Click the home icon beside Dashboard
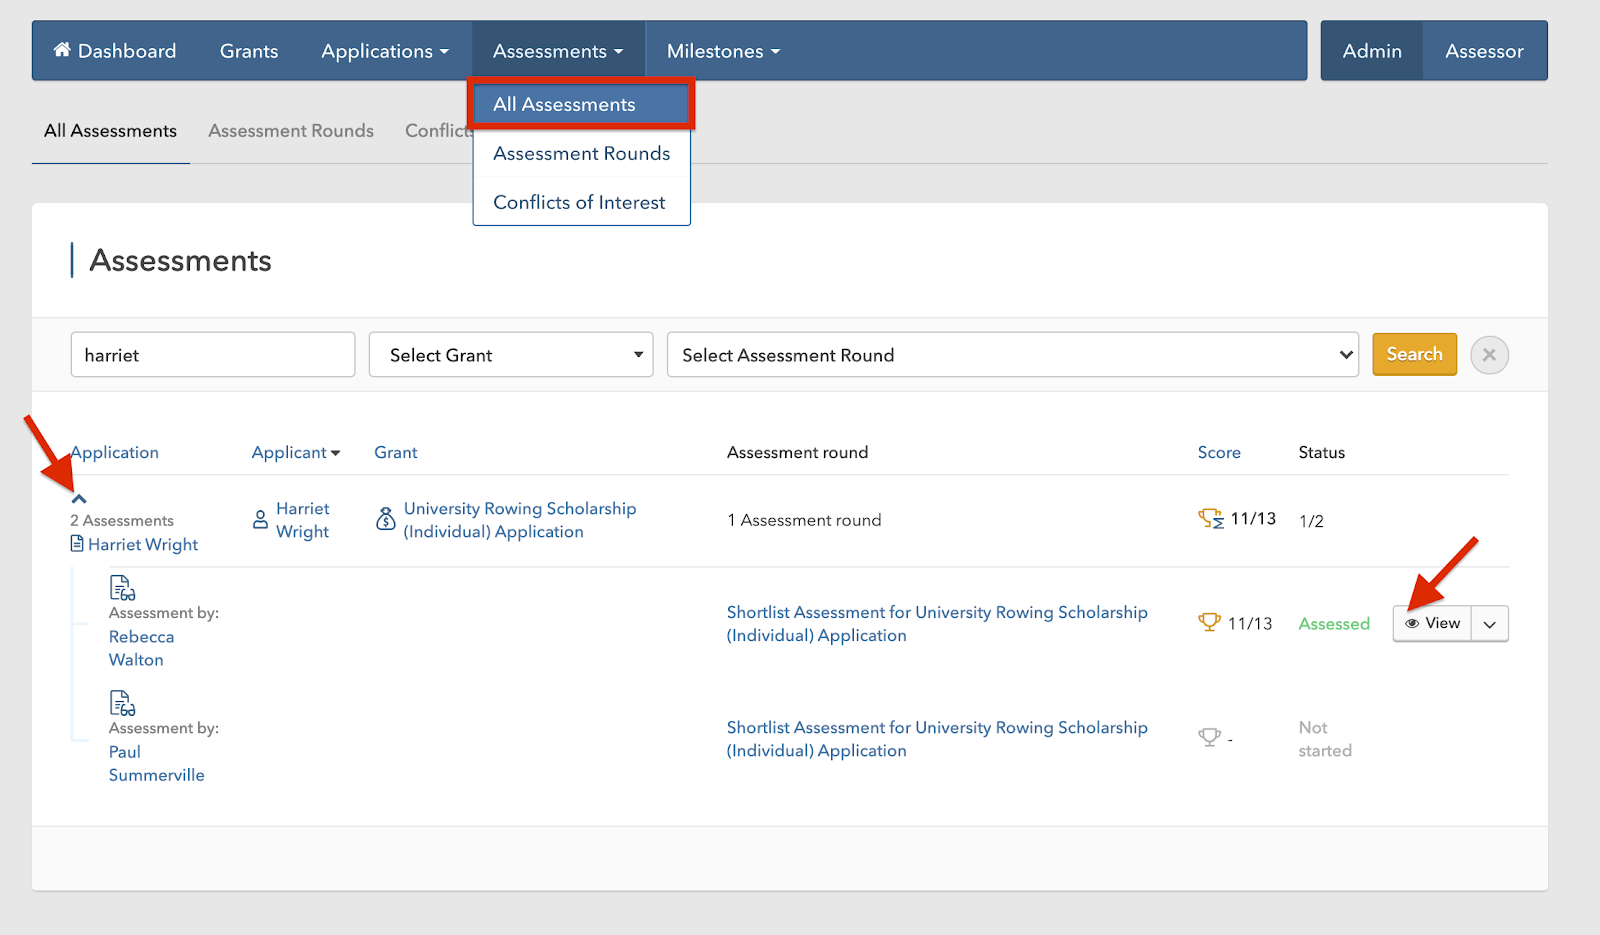 tap(62, 50)
